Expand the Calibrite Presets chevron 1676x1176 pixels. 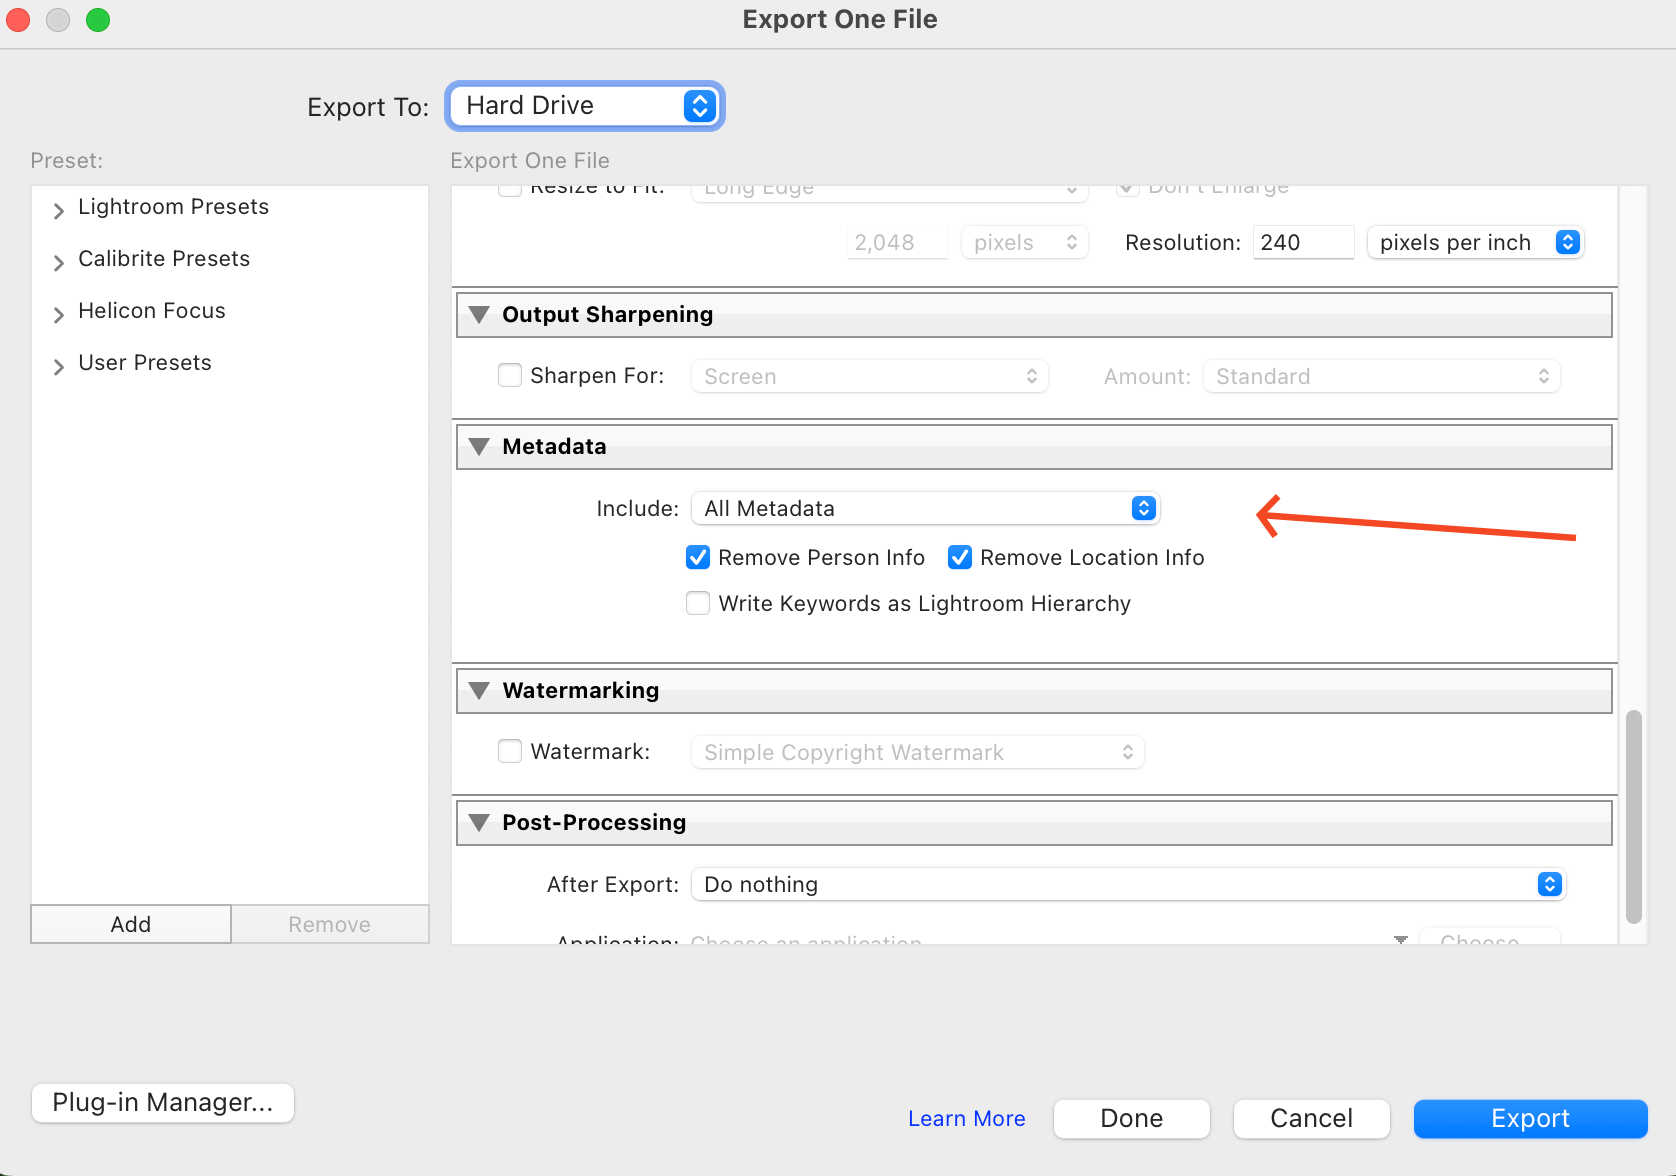click(58, 261)
